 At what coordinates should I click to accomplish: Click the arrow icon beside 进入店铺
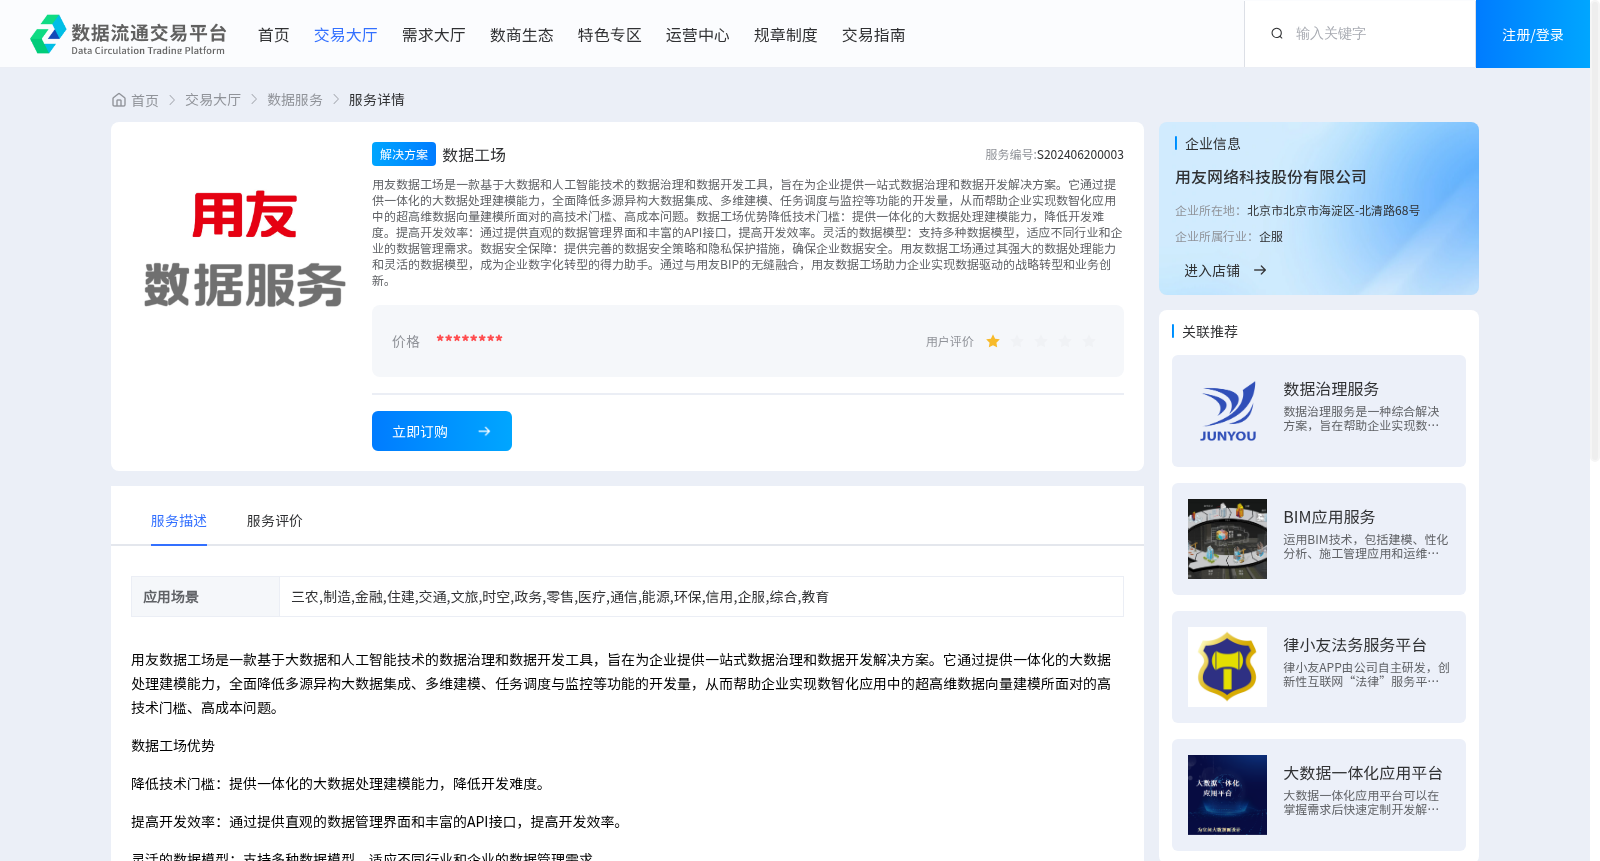coord(1260,270)
